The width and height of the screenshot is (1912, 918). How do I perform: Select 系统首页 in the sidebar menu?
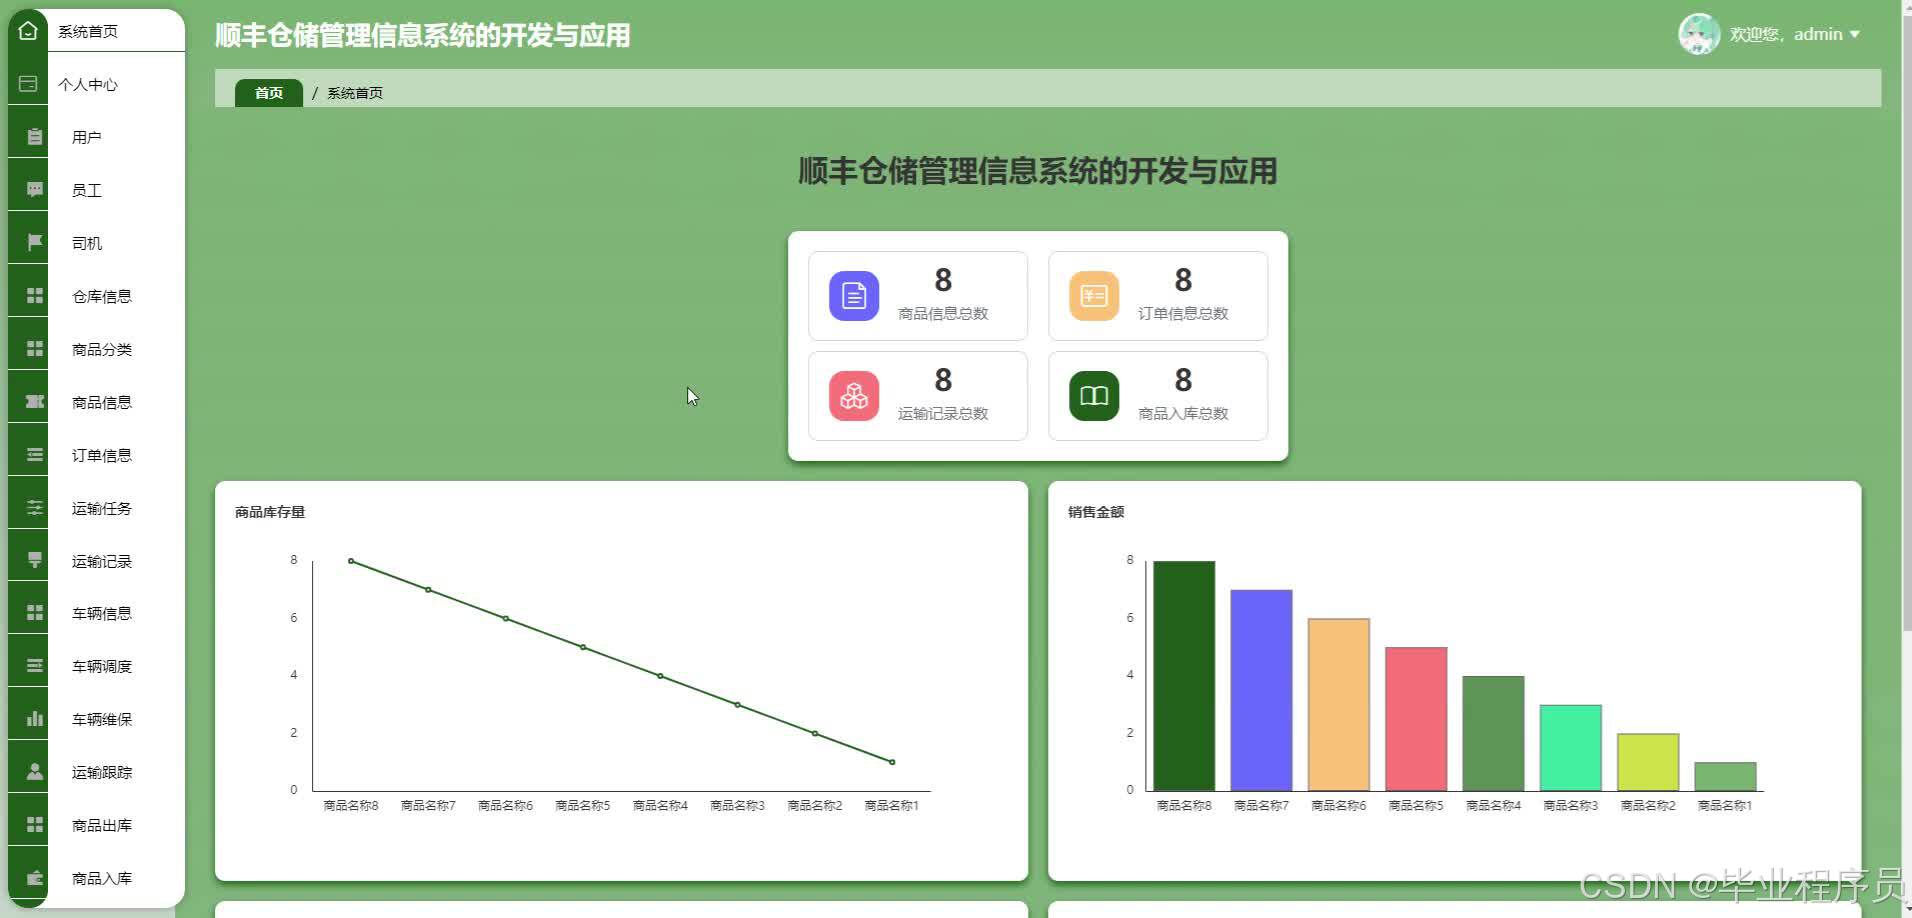click(x=88, y=31)
